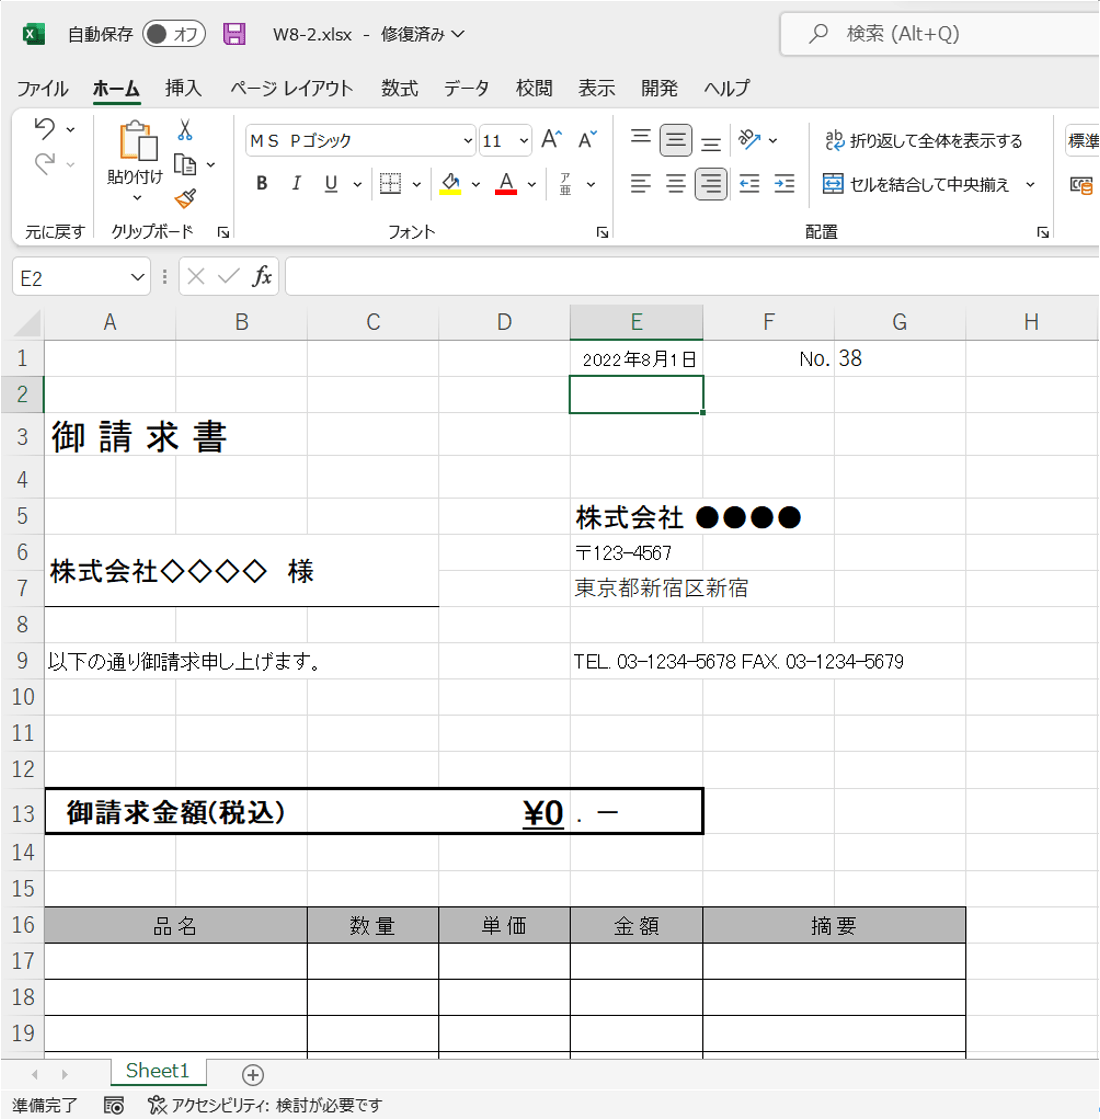This screenshot has width=1100, height=1120.
Task: Toggle Bold formatting
Action: (x=262, y=184)
